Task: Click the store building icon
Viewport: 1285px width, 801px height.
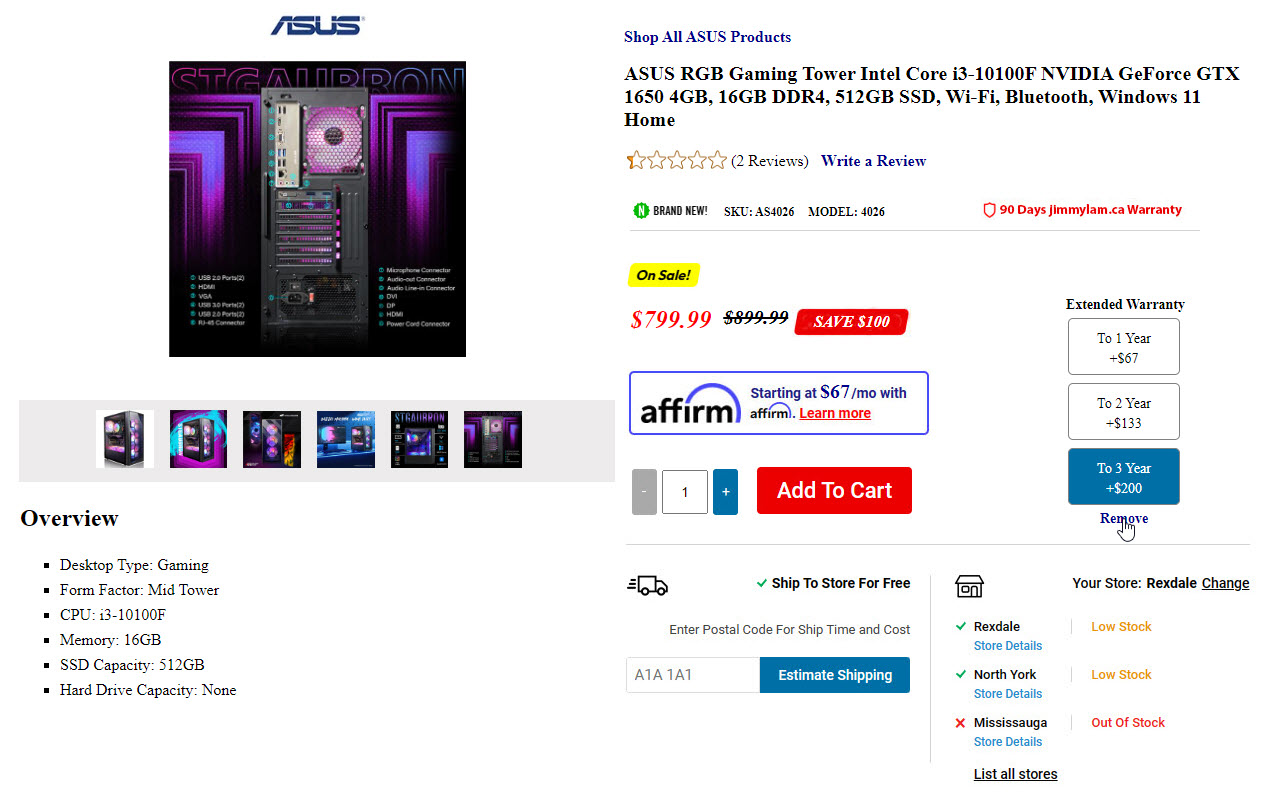Action: click(x=969, y=586)
